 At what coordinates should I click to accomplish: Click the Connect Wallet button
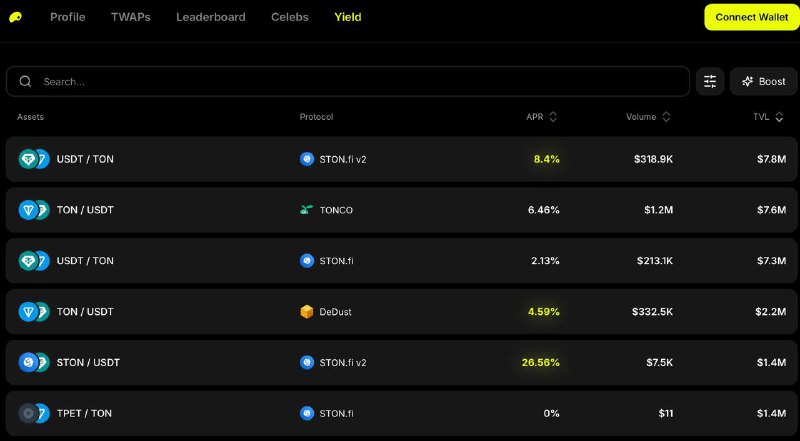(752, 17)
